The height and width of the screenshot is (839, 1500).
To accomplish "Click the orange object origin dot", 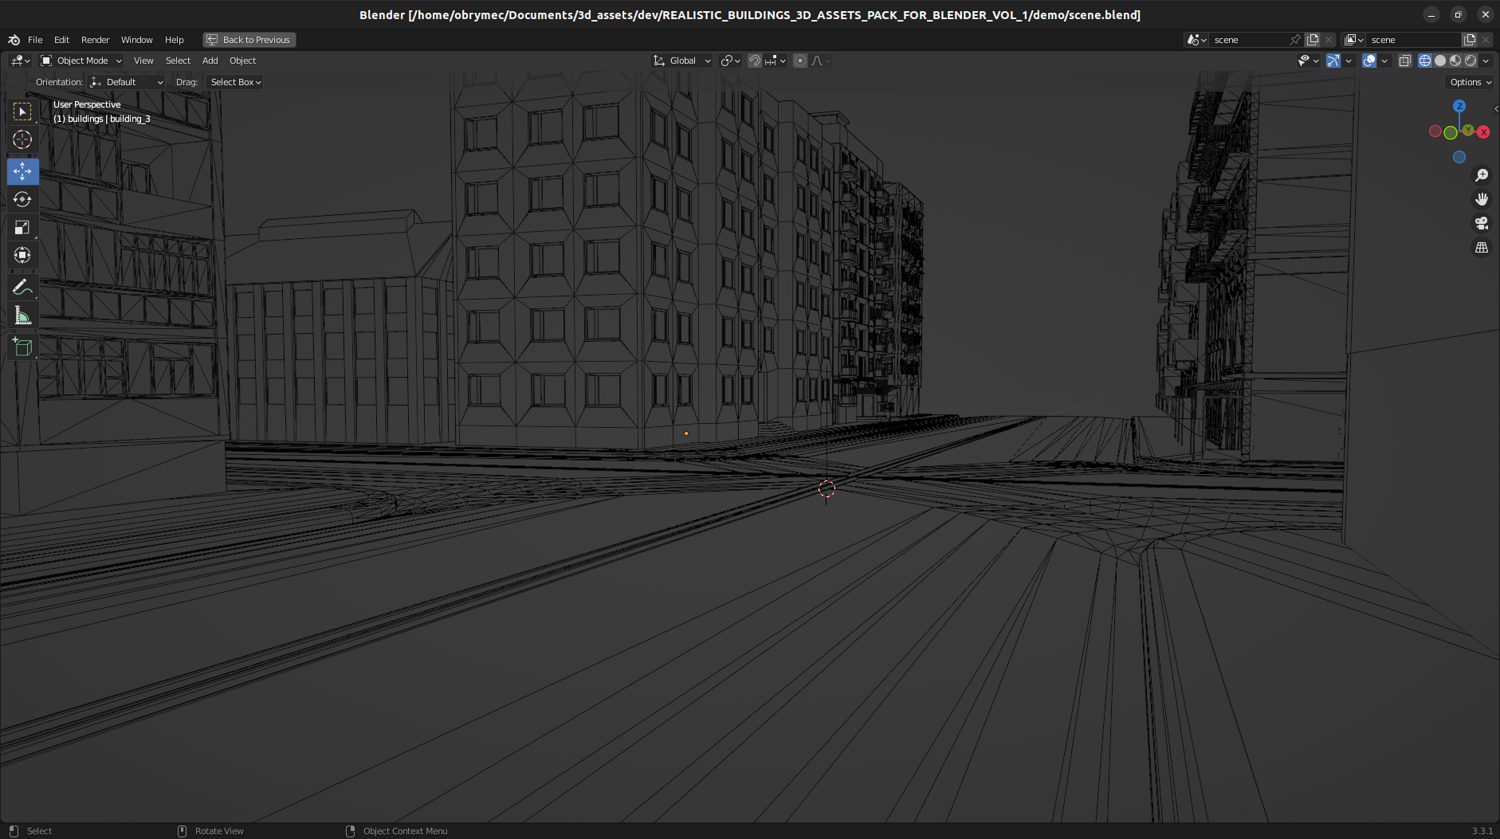I will coord(686,434).
